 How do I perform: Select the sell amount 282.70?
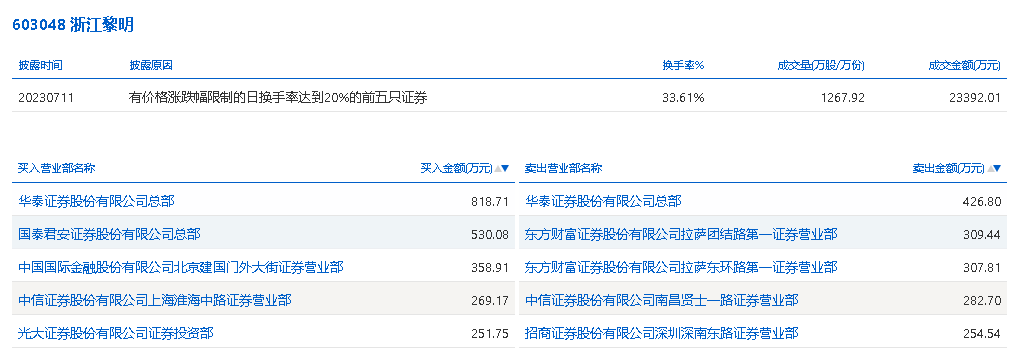click(982, 301)
